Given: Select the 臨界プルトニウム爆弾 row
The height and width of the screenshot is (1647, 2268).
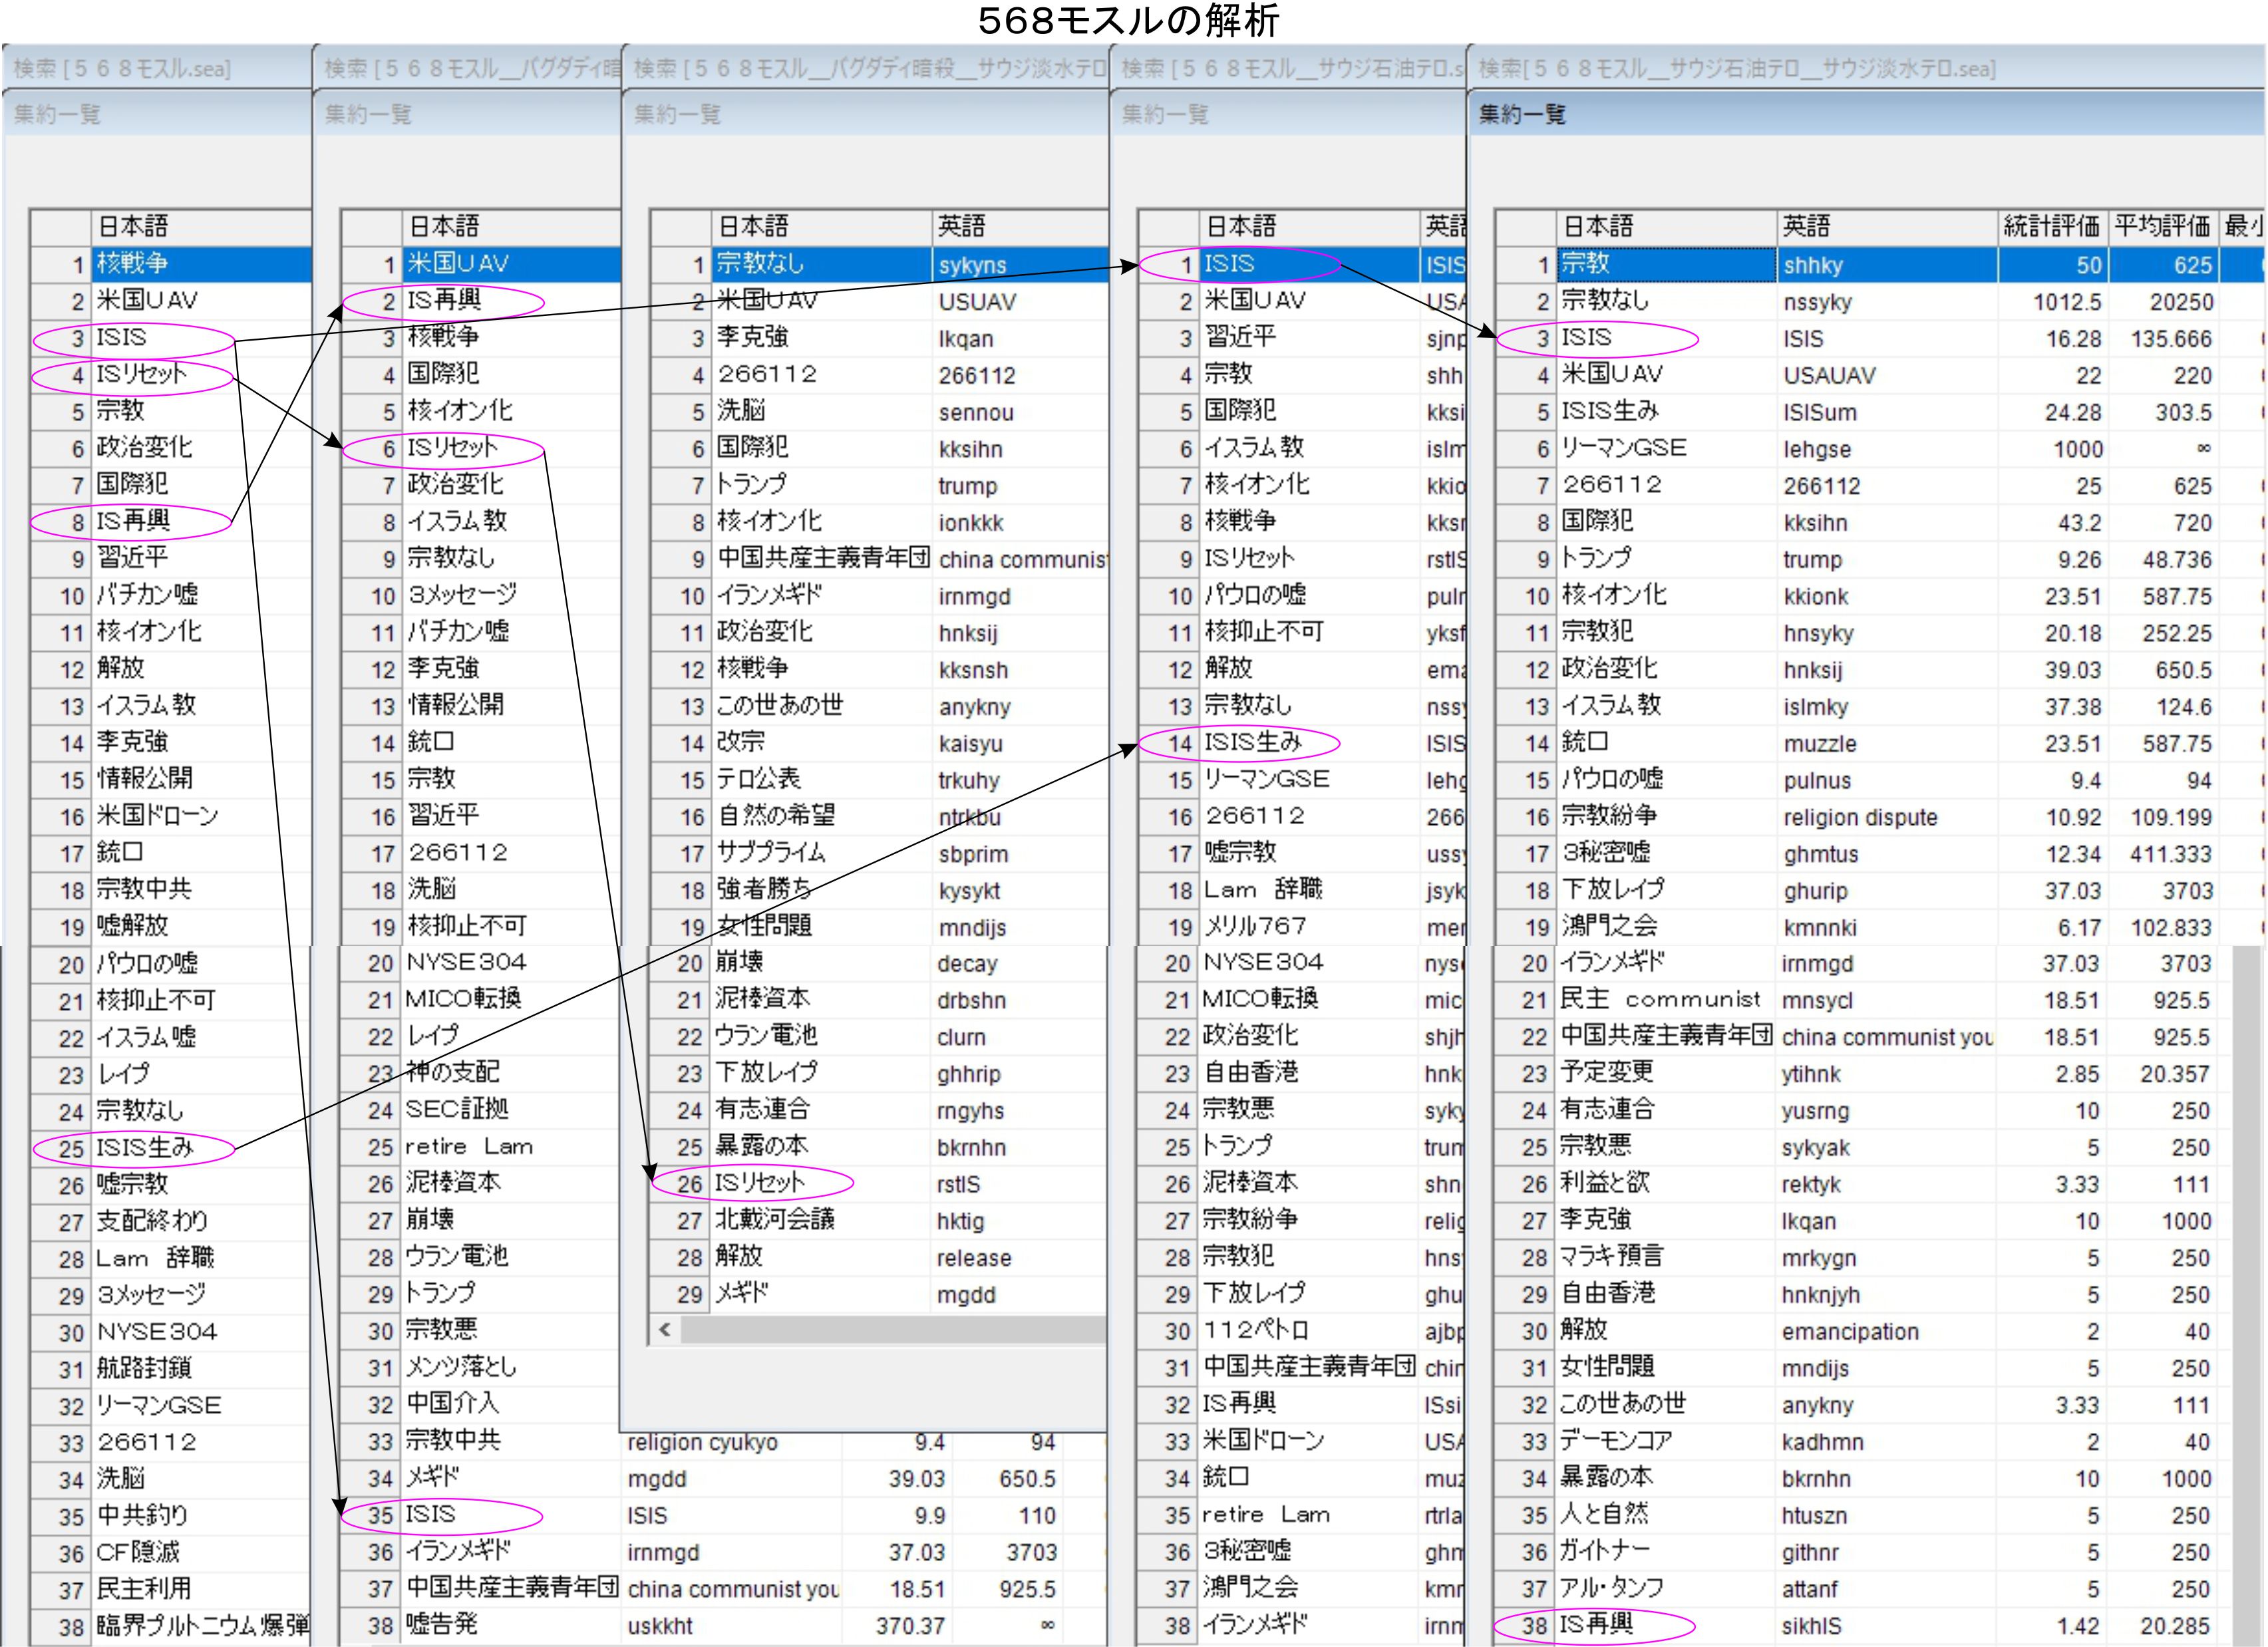Looking at the screenshot, I should (200, 1625).
